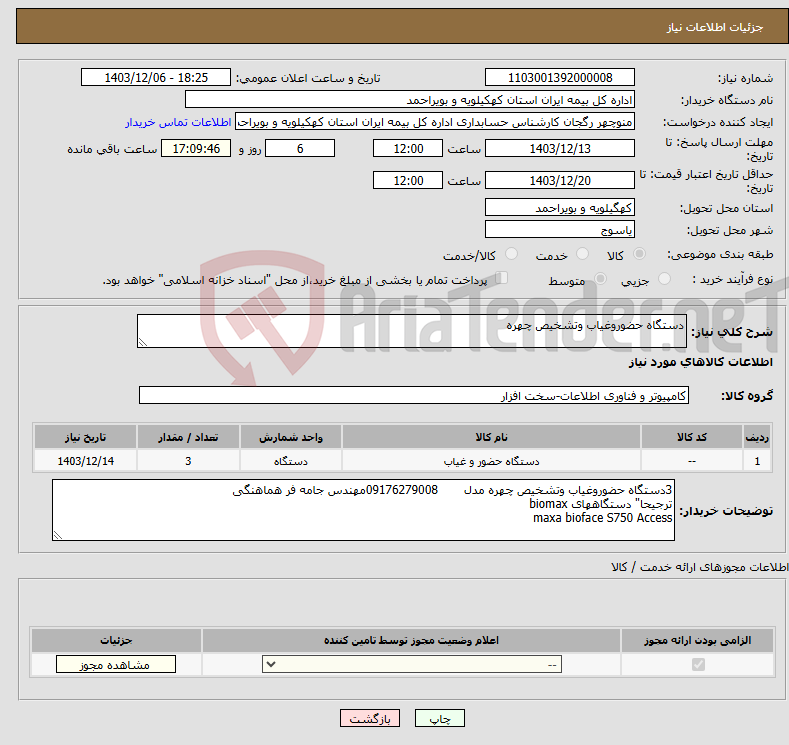Click the شهر محل تحویل field
789x745 pixels.
(559, 230)
